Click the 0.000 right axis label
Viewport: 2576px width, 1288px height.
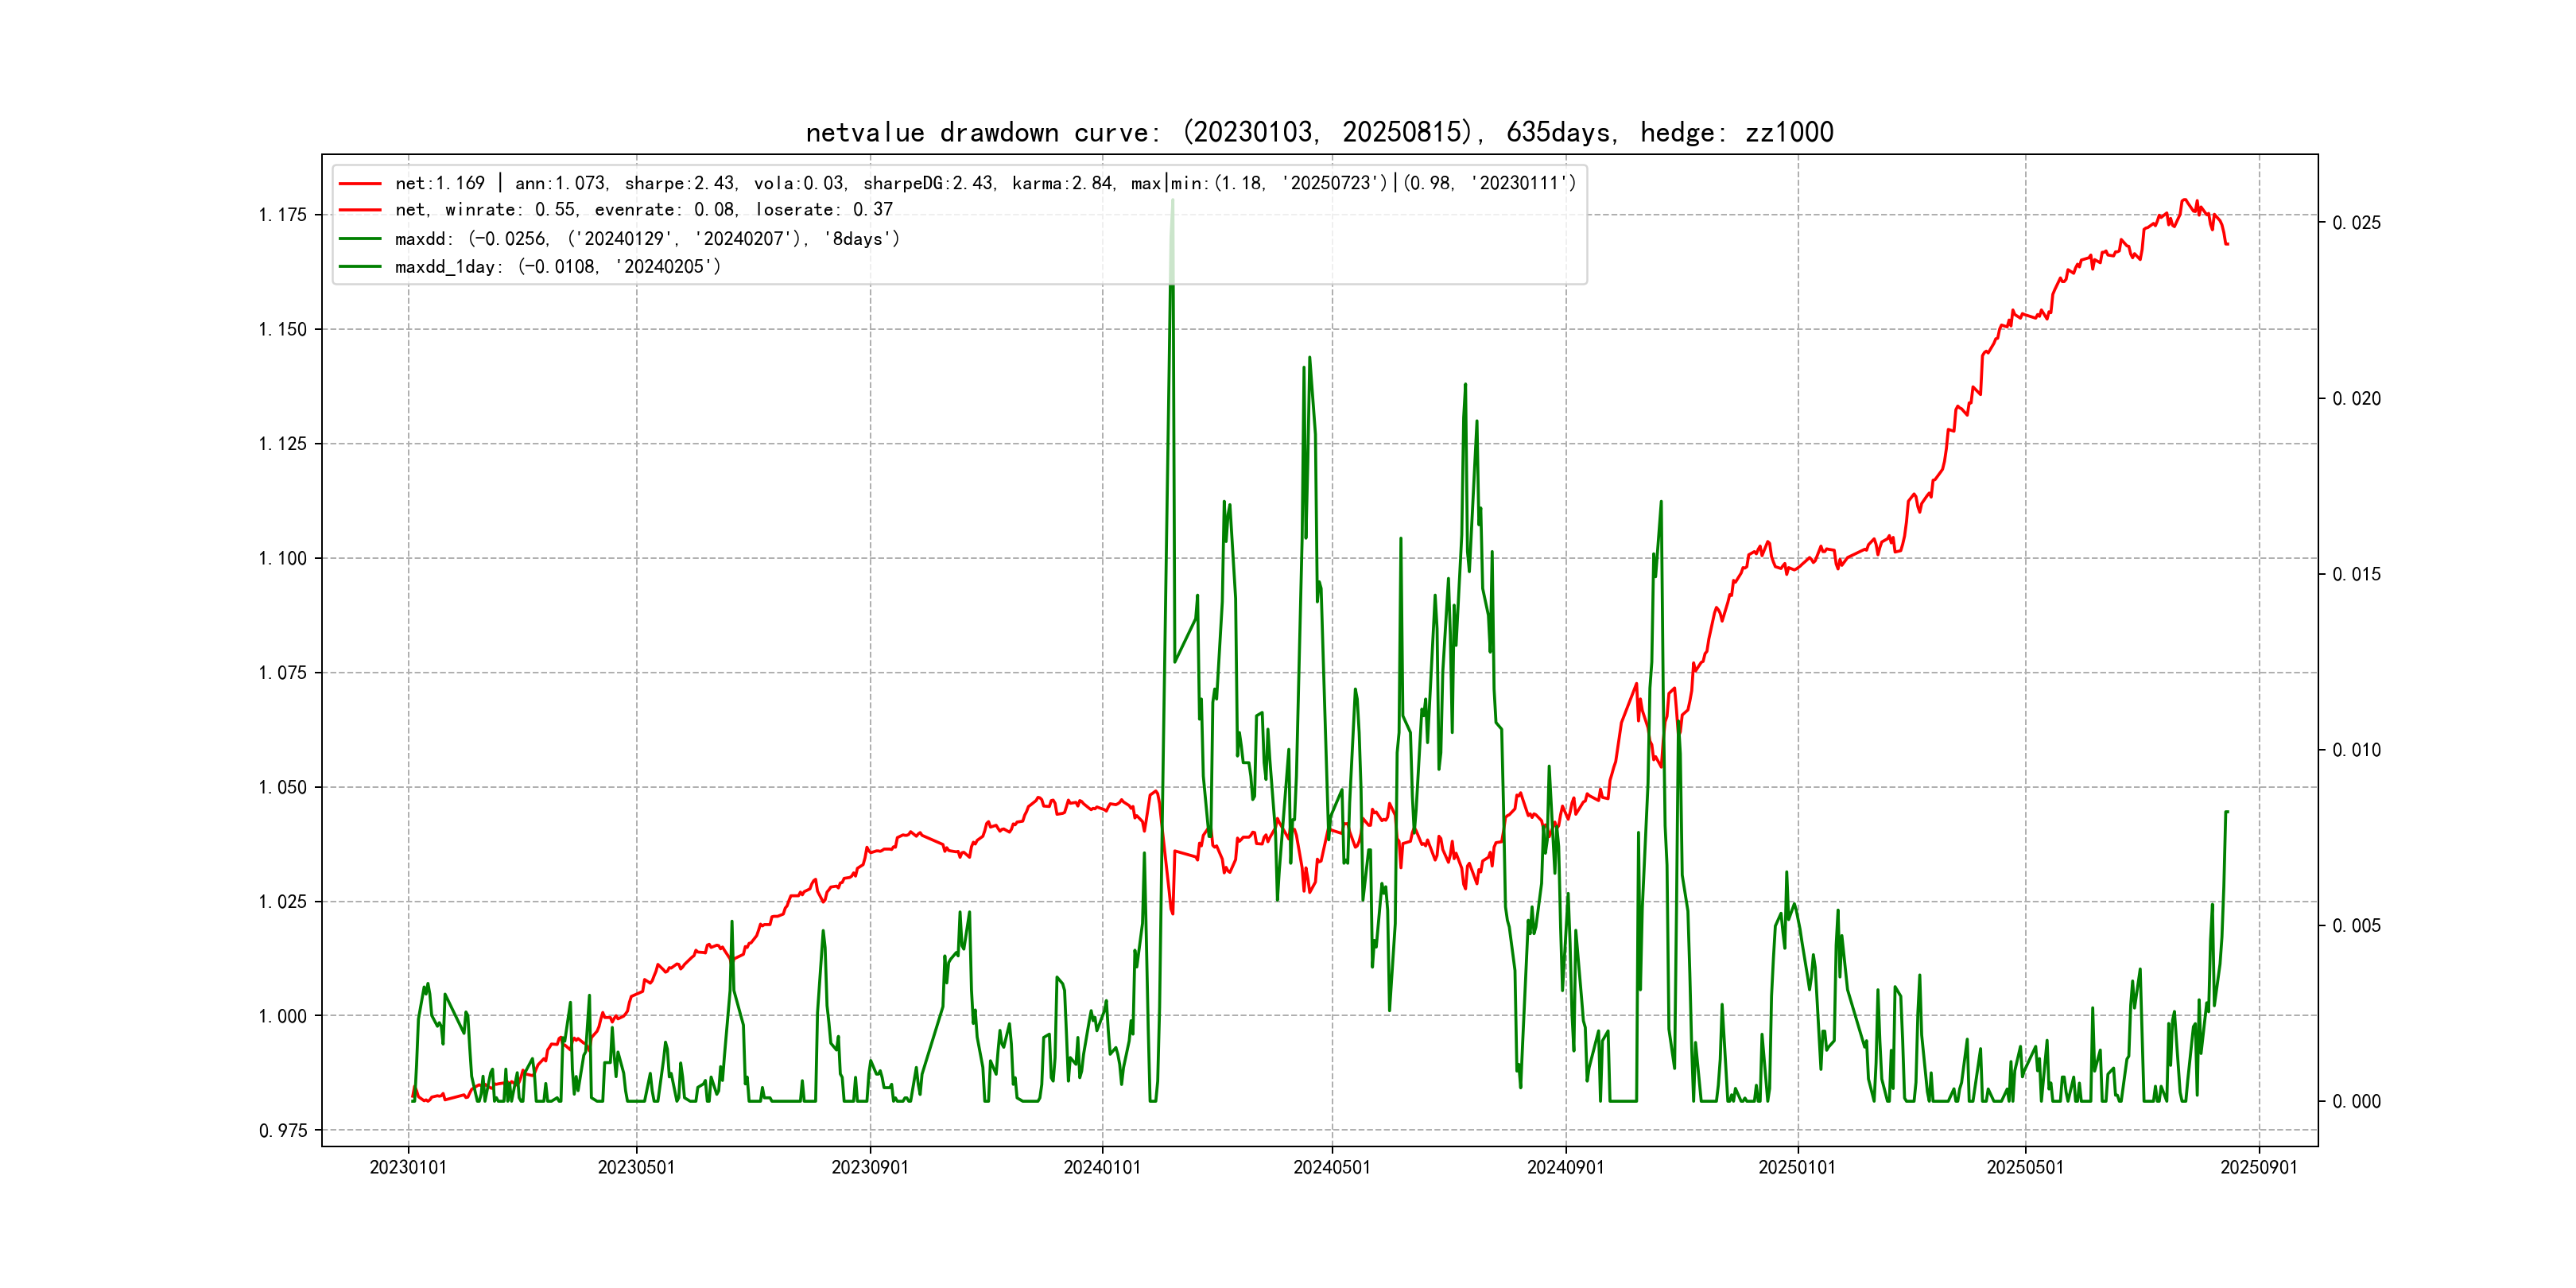[x=2356, y=1102]
